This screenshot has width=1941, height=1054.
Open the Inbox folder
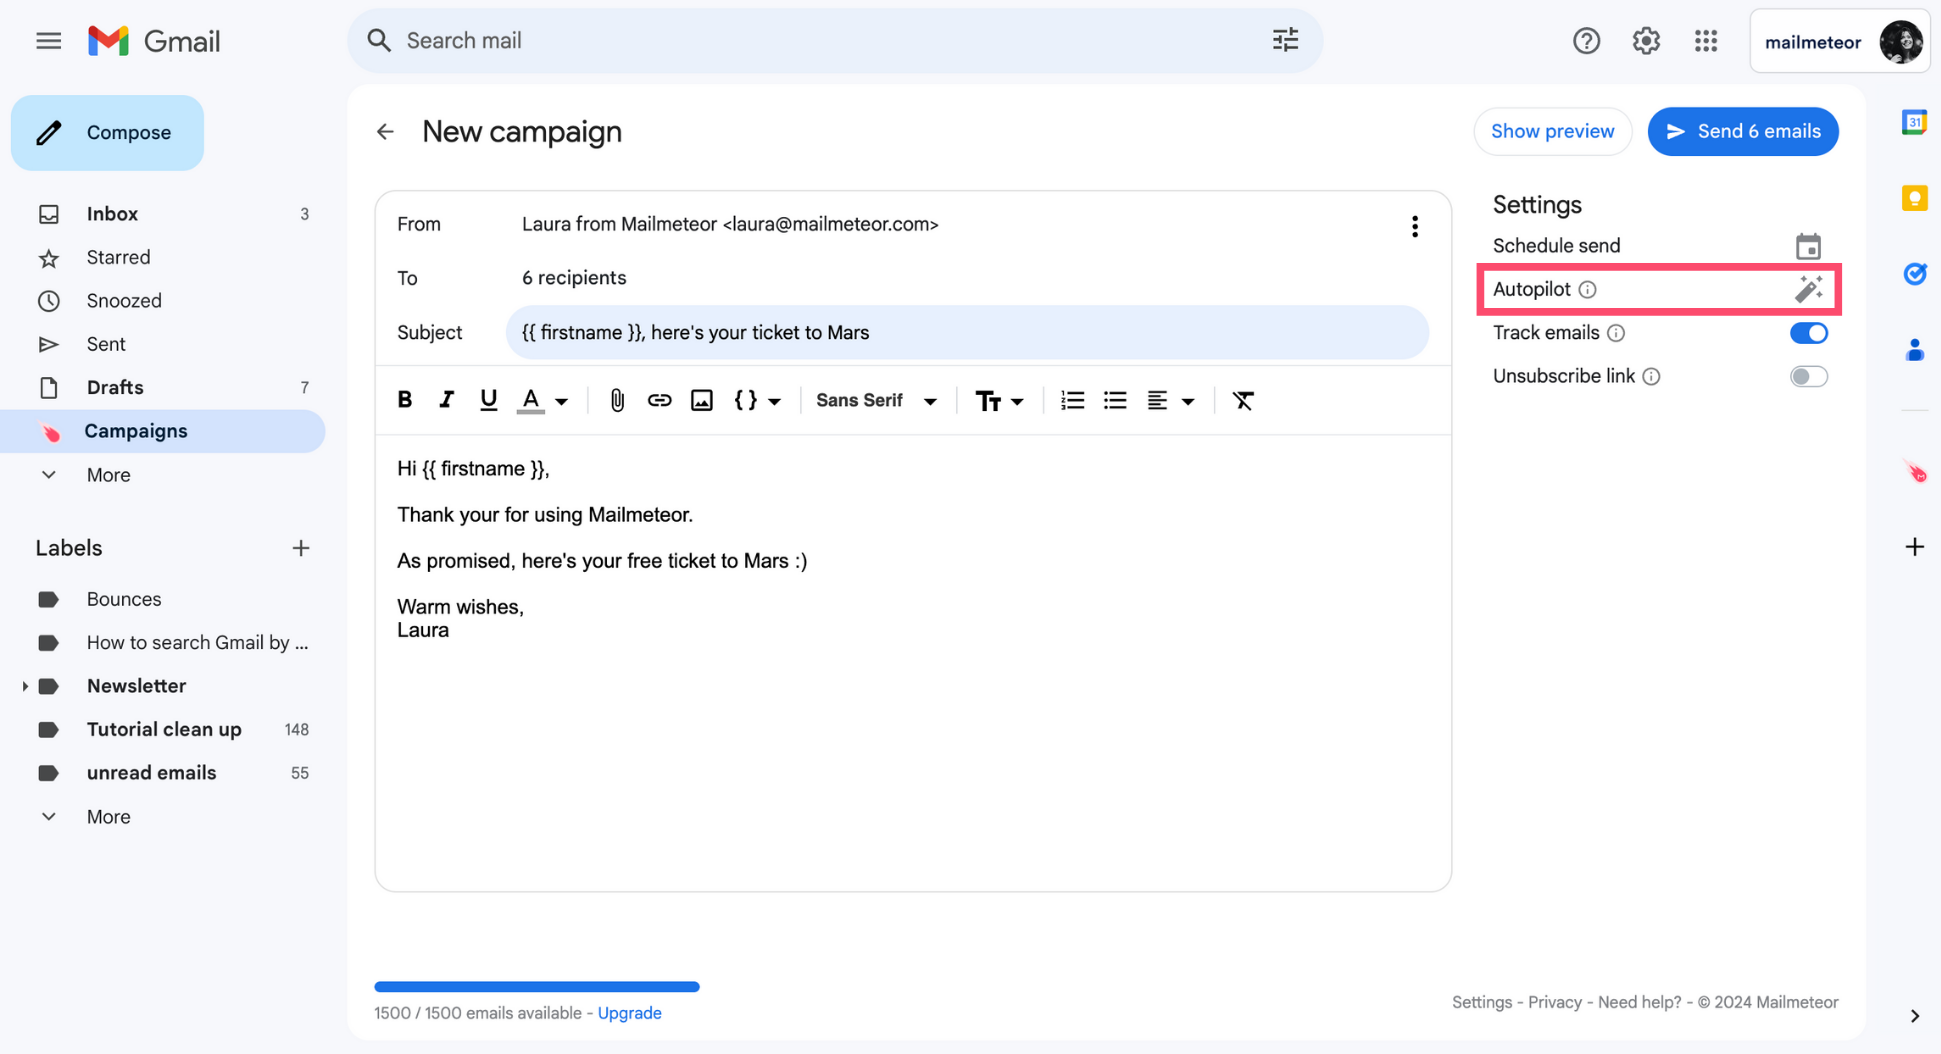[x=163, y=214]
